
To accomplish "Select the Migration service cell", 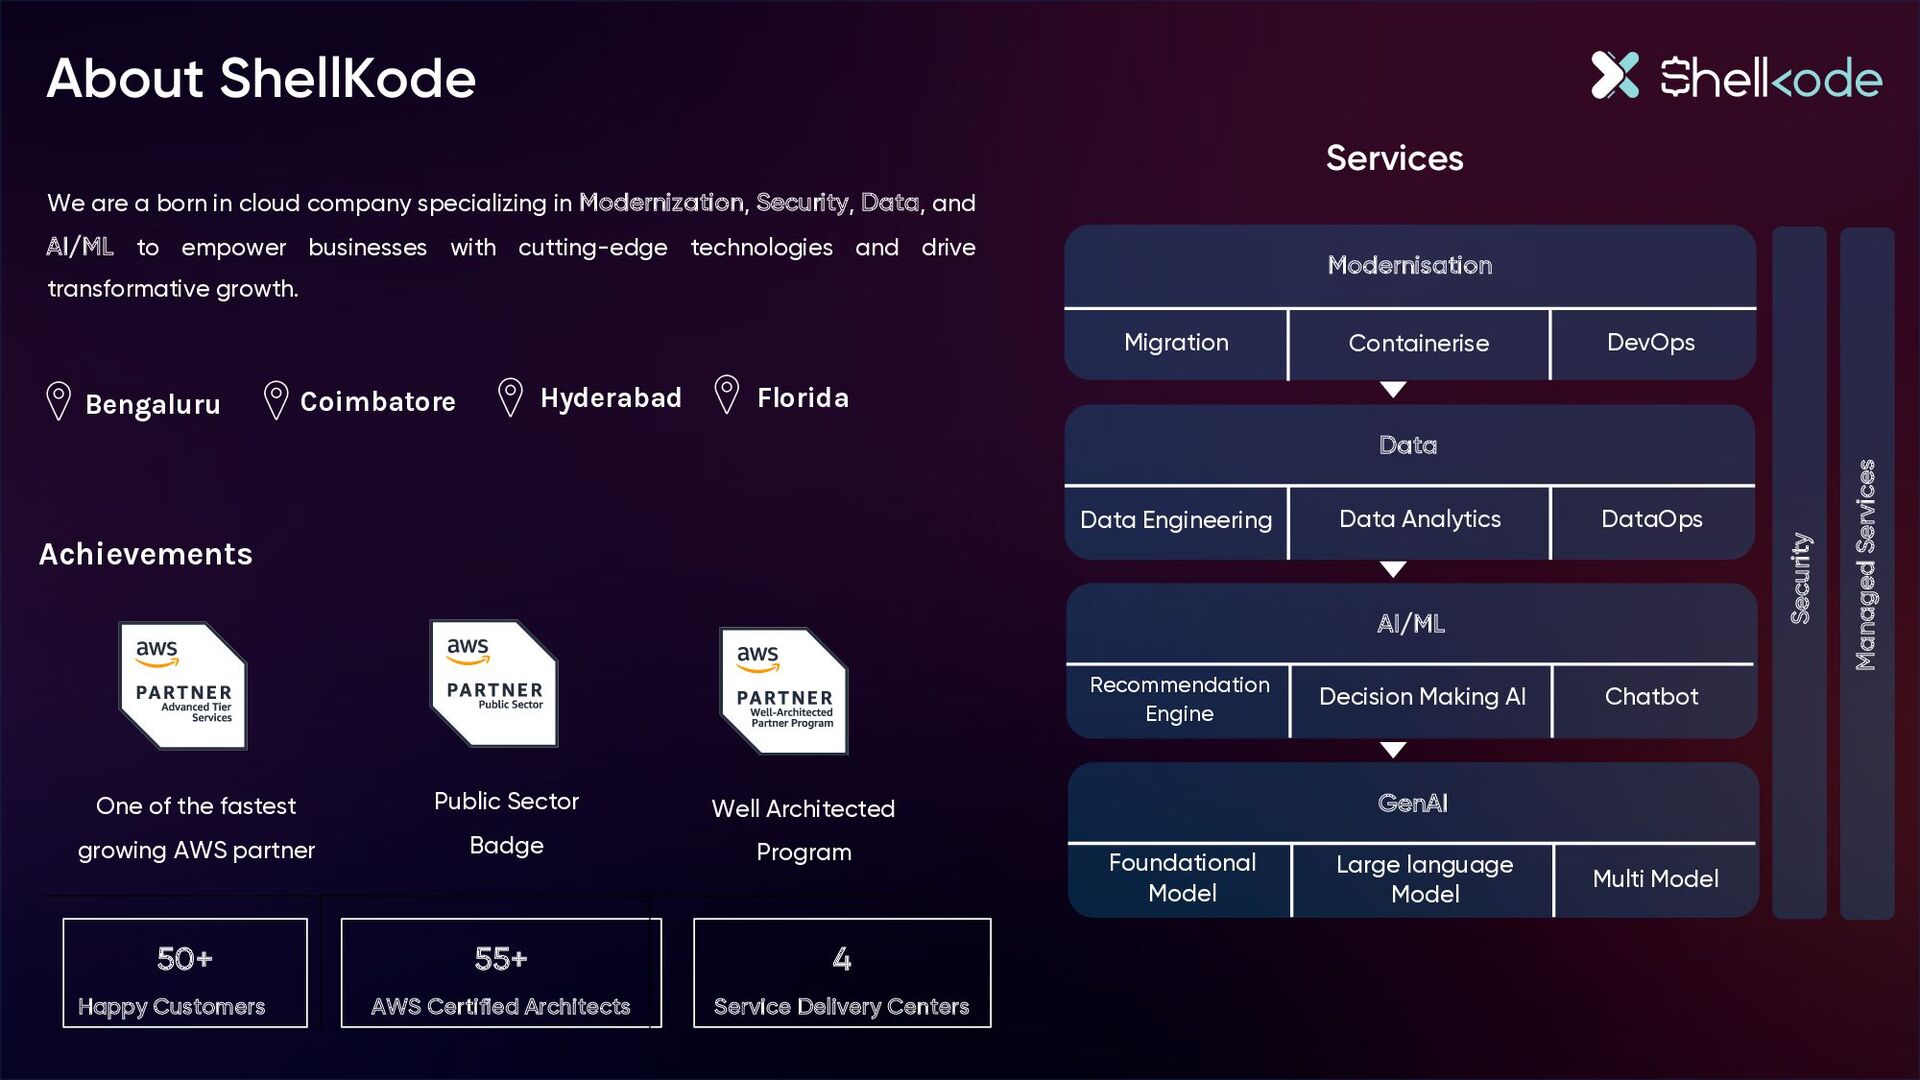I will pos(1176,344).
